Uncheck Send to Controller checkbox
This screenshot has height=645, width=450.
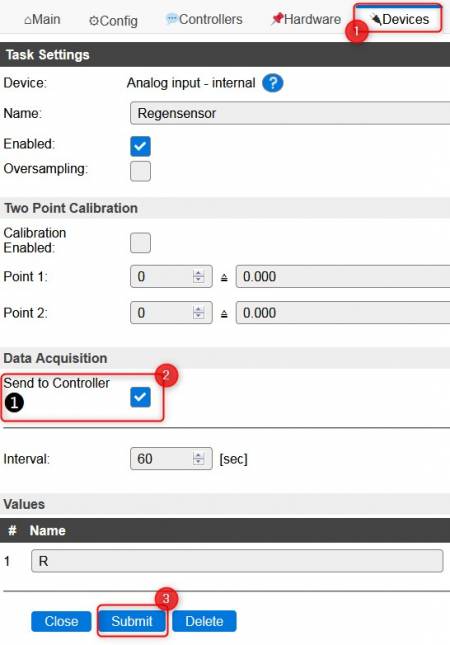(140, 397)
